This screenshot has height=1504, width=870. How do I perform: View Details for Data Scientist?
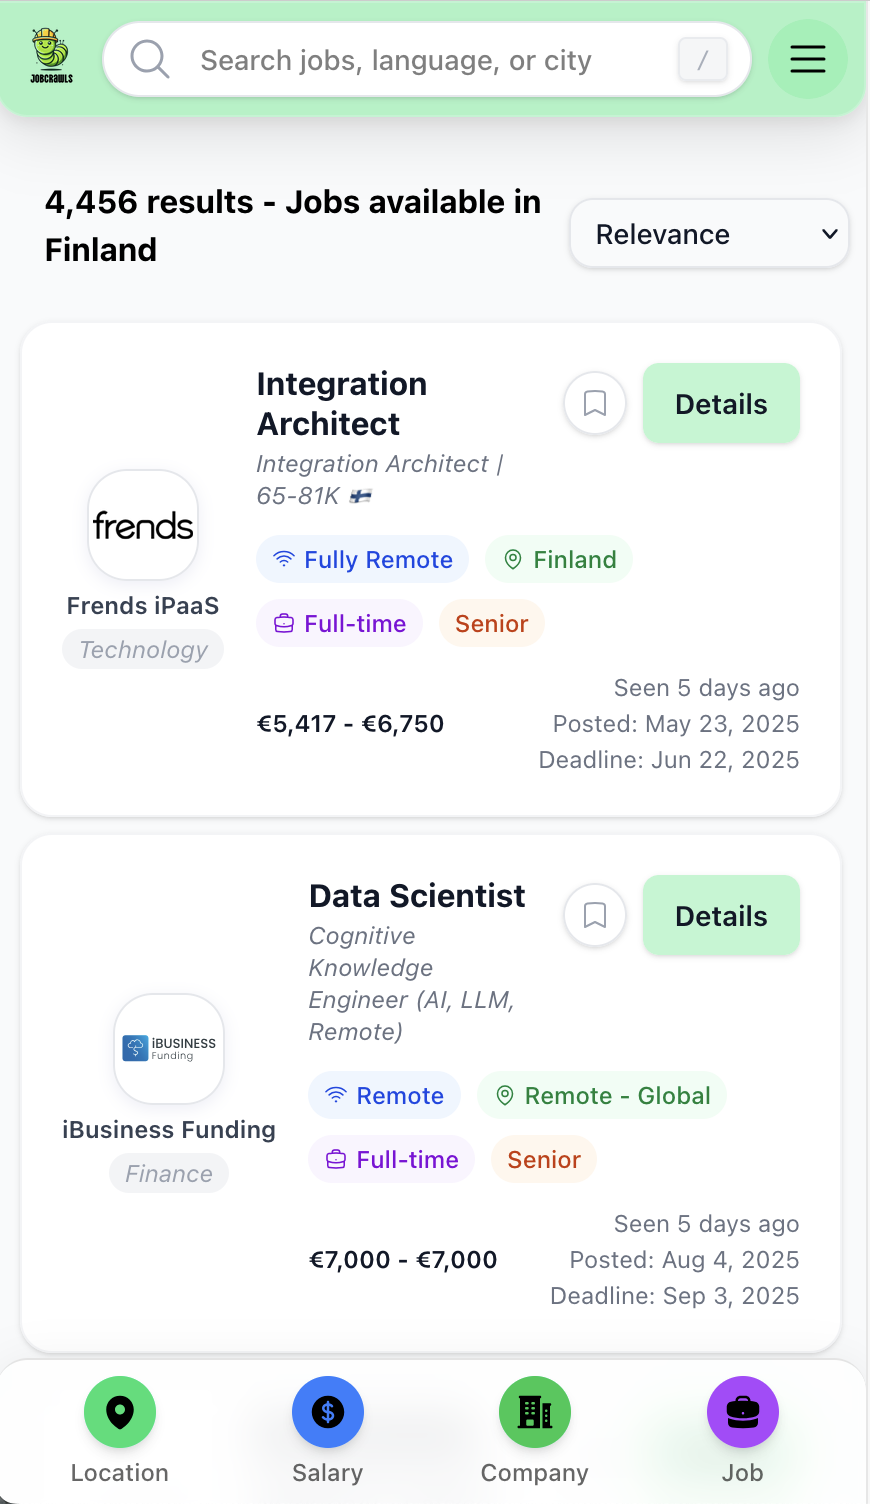(721, 916)
